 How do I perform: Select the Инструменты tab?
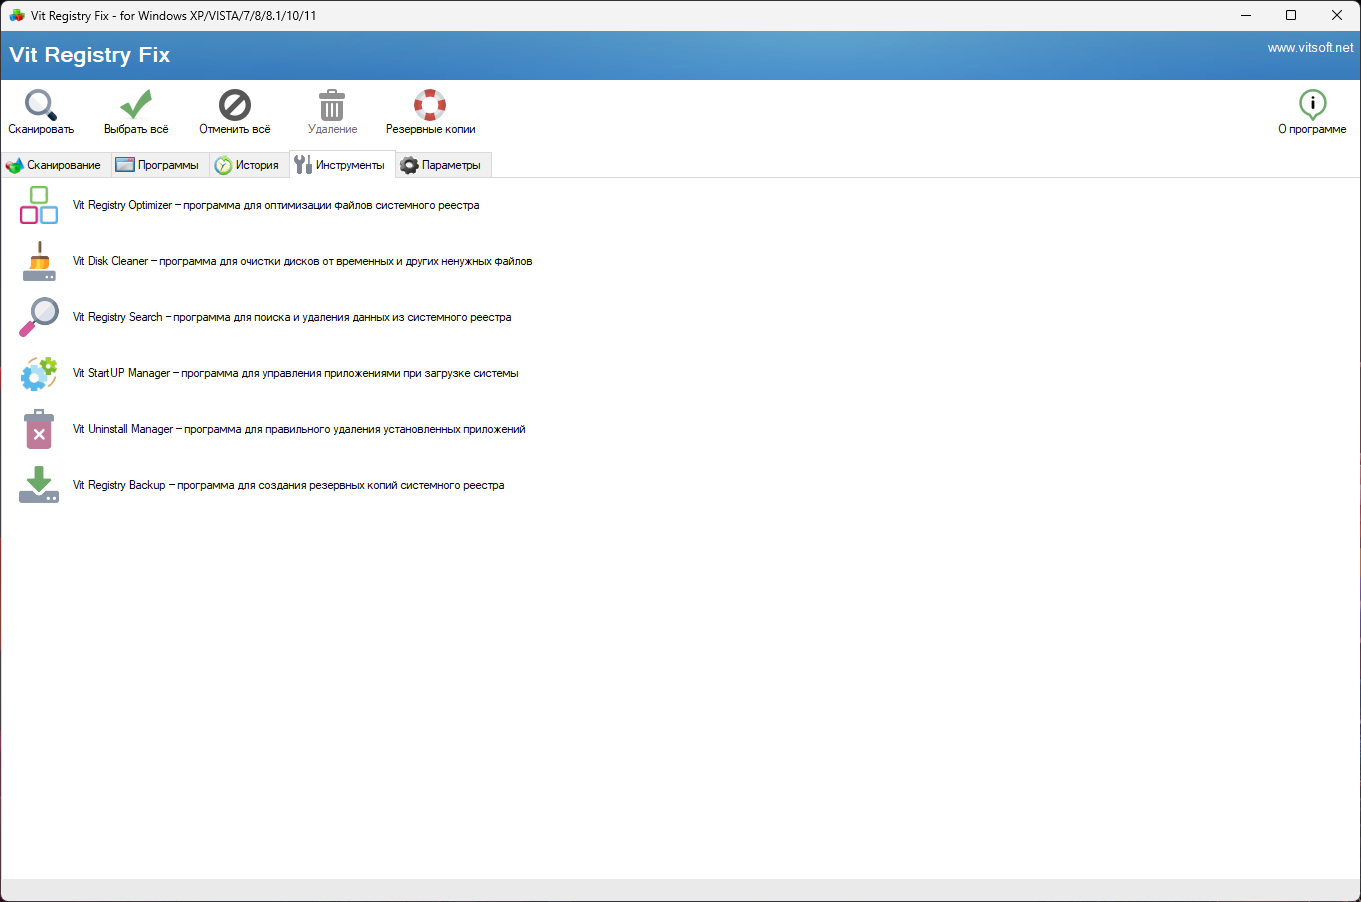click(x=342, y=164)
